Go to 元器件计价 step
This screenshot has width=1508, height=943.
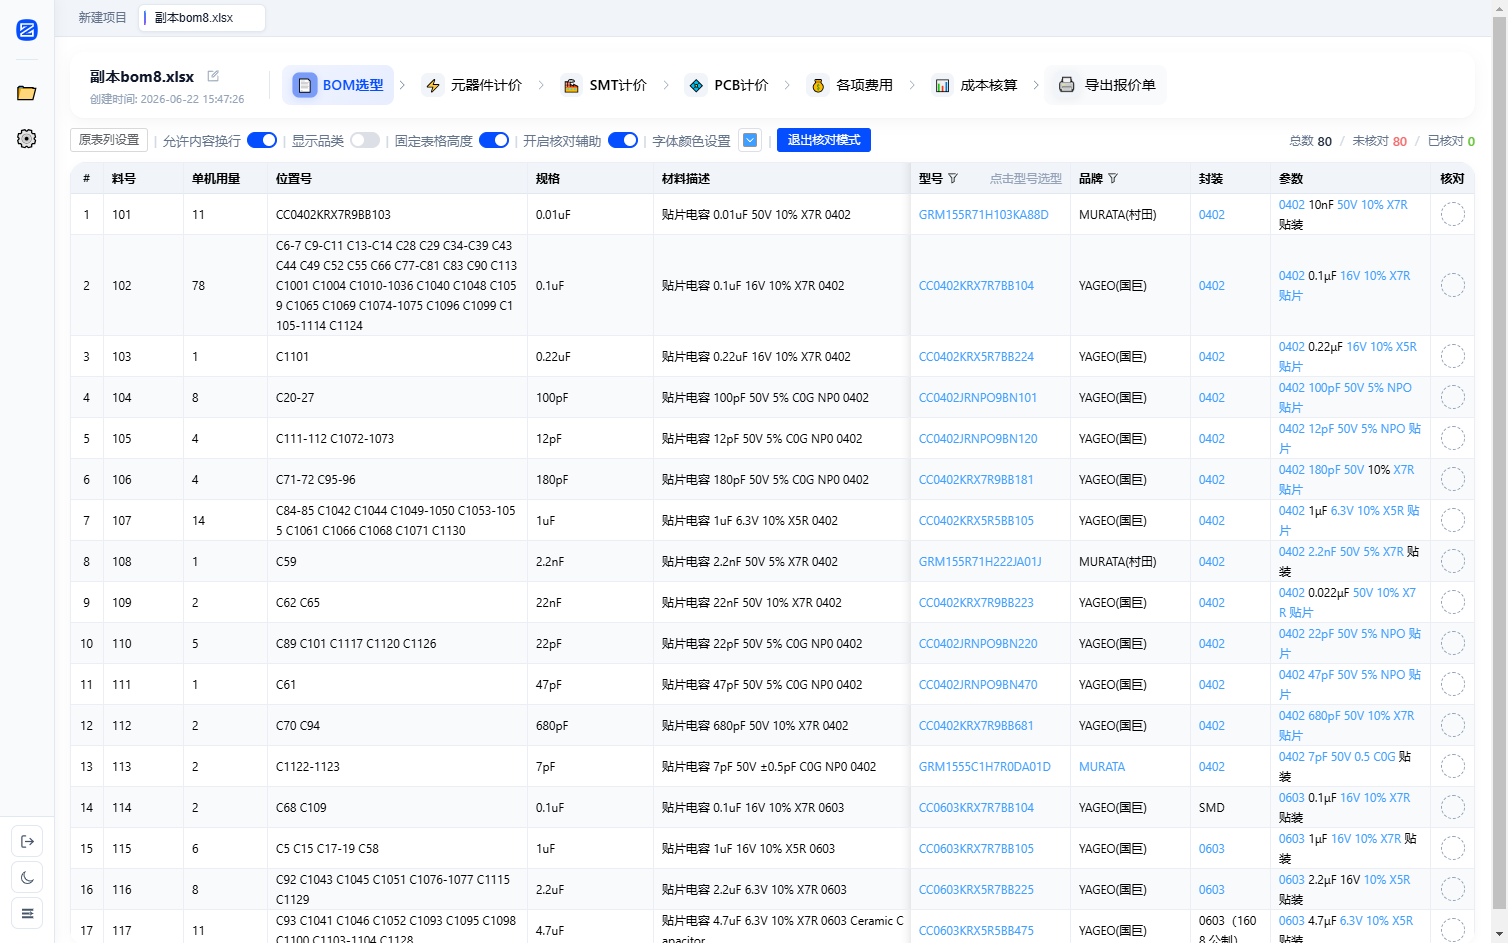click(x=473, y=85)
